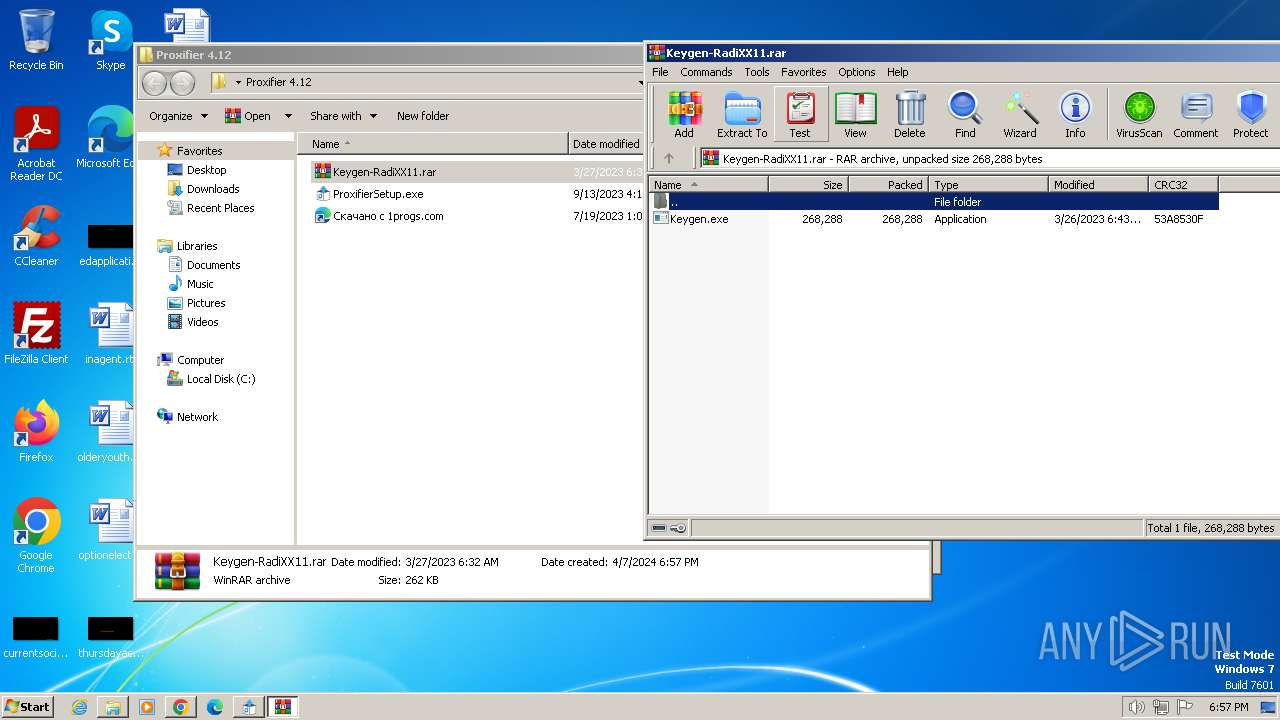Image resolution: width=1280 pixels, height=720 pixels.
Task: Click Open button in Explorer toolbar
Action: point(248,116)
